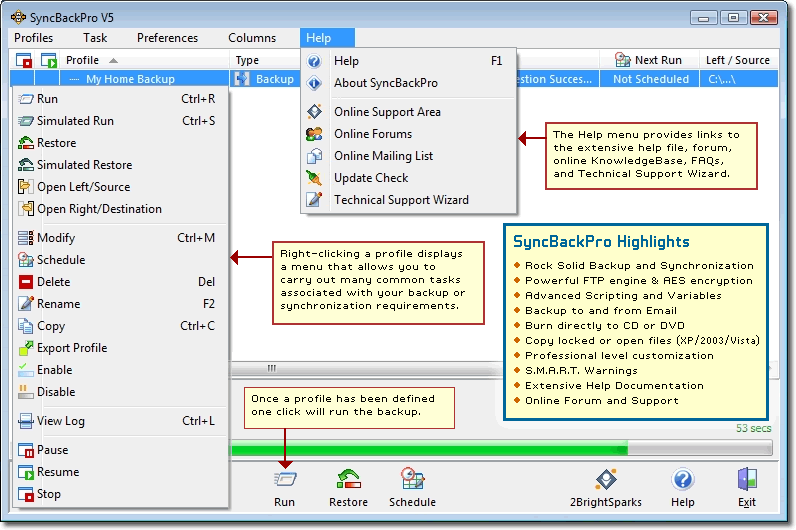Viewport: 796px width, 530px height.
Task: Click the Help menu question mark icon
Action: 314,61
